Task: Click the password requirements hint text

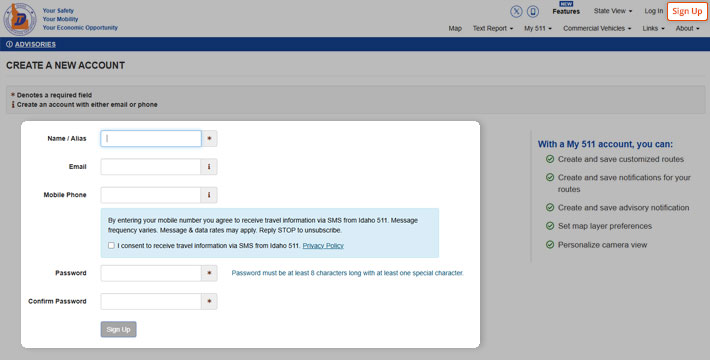Action: point(347,273)
